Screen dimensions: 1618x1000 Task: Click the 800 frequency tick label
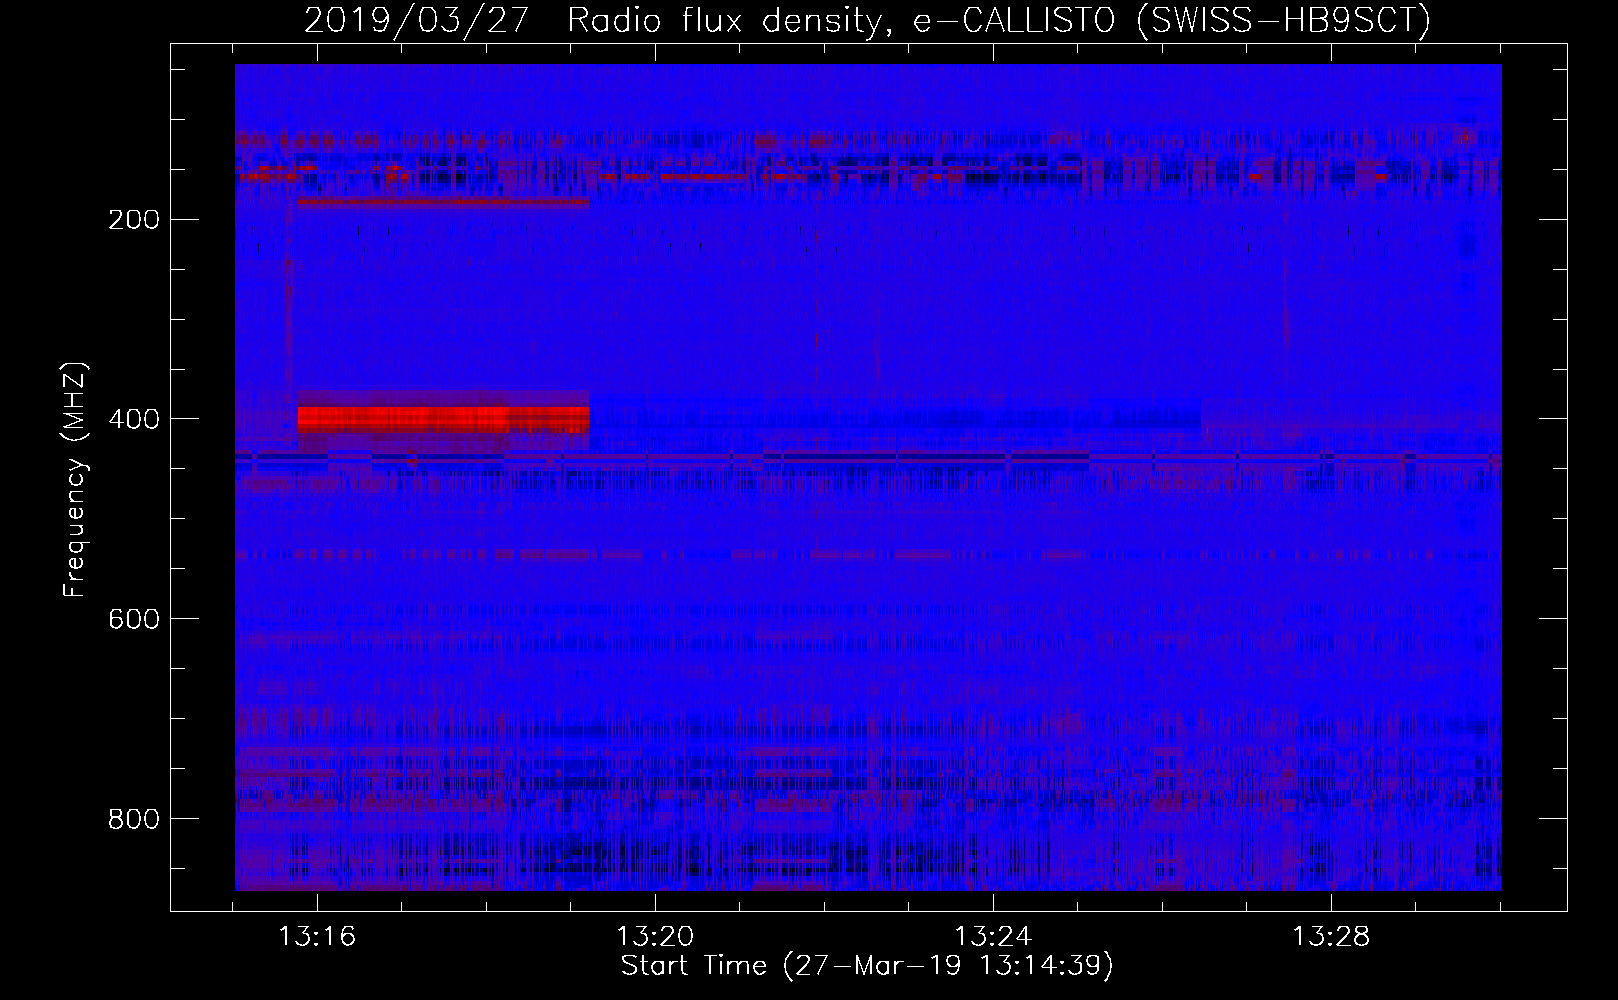pyautogui.click(x=134, y=819)
